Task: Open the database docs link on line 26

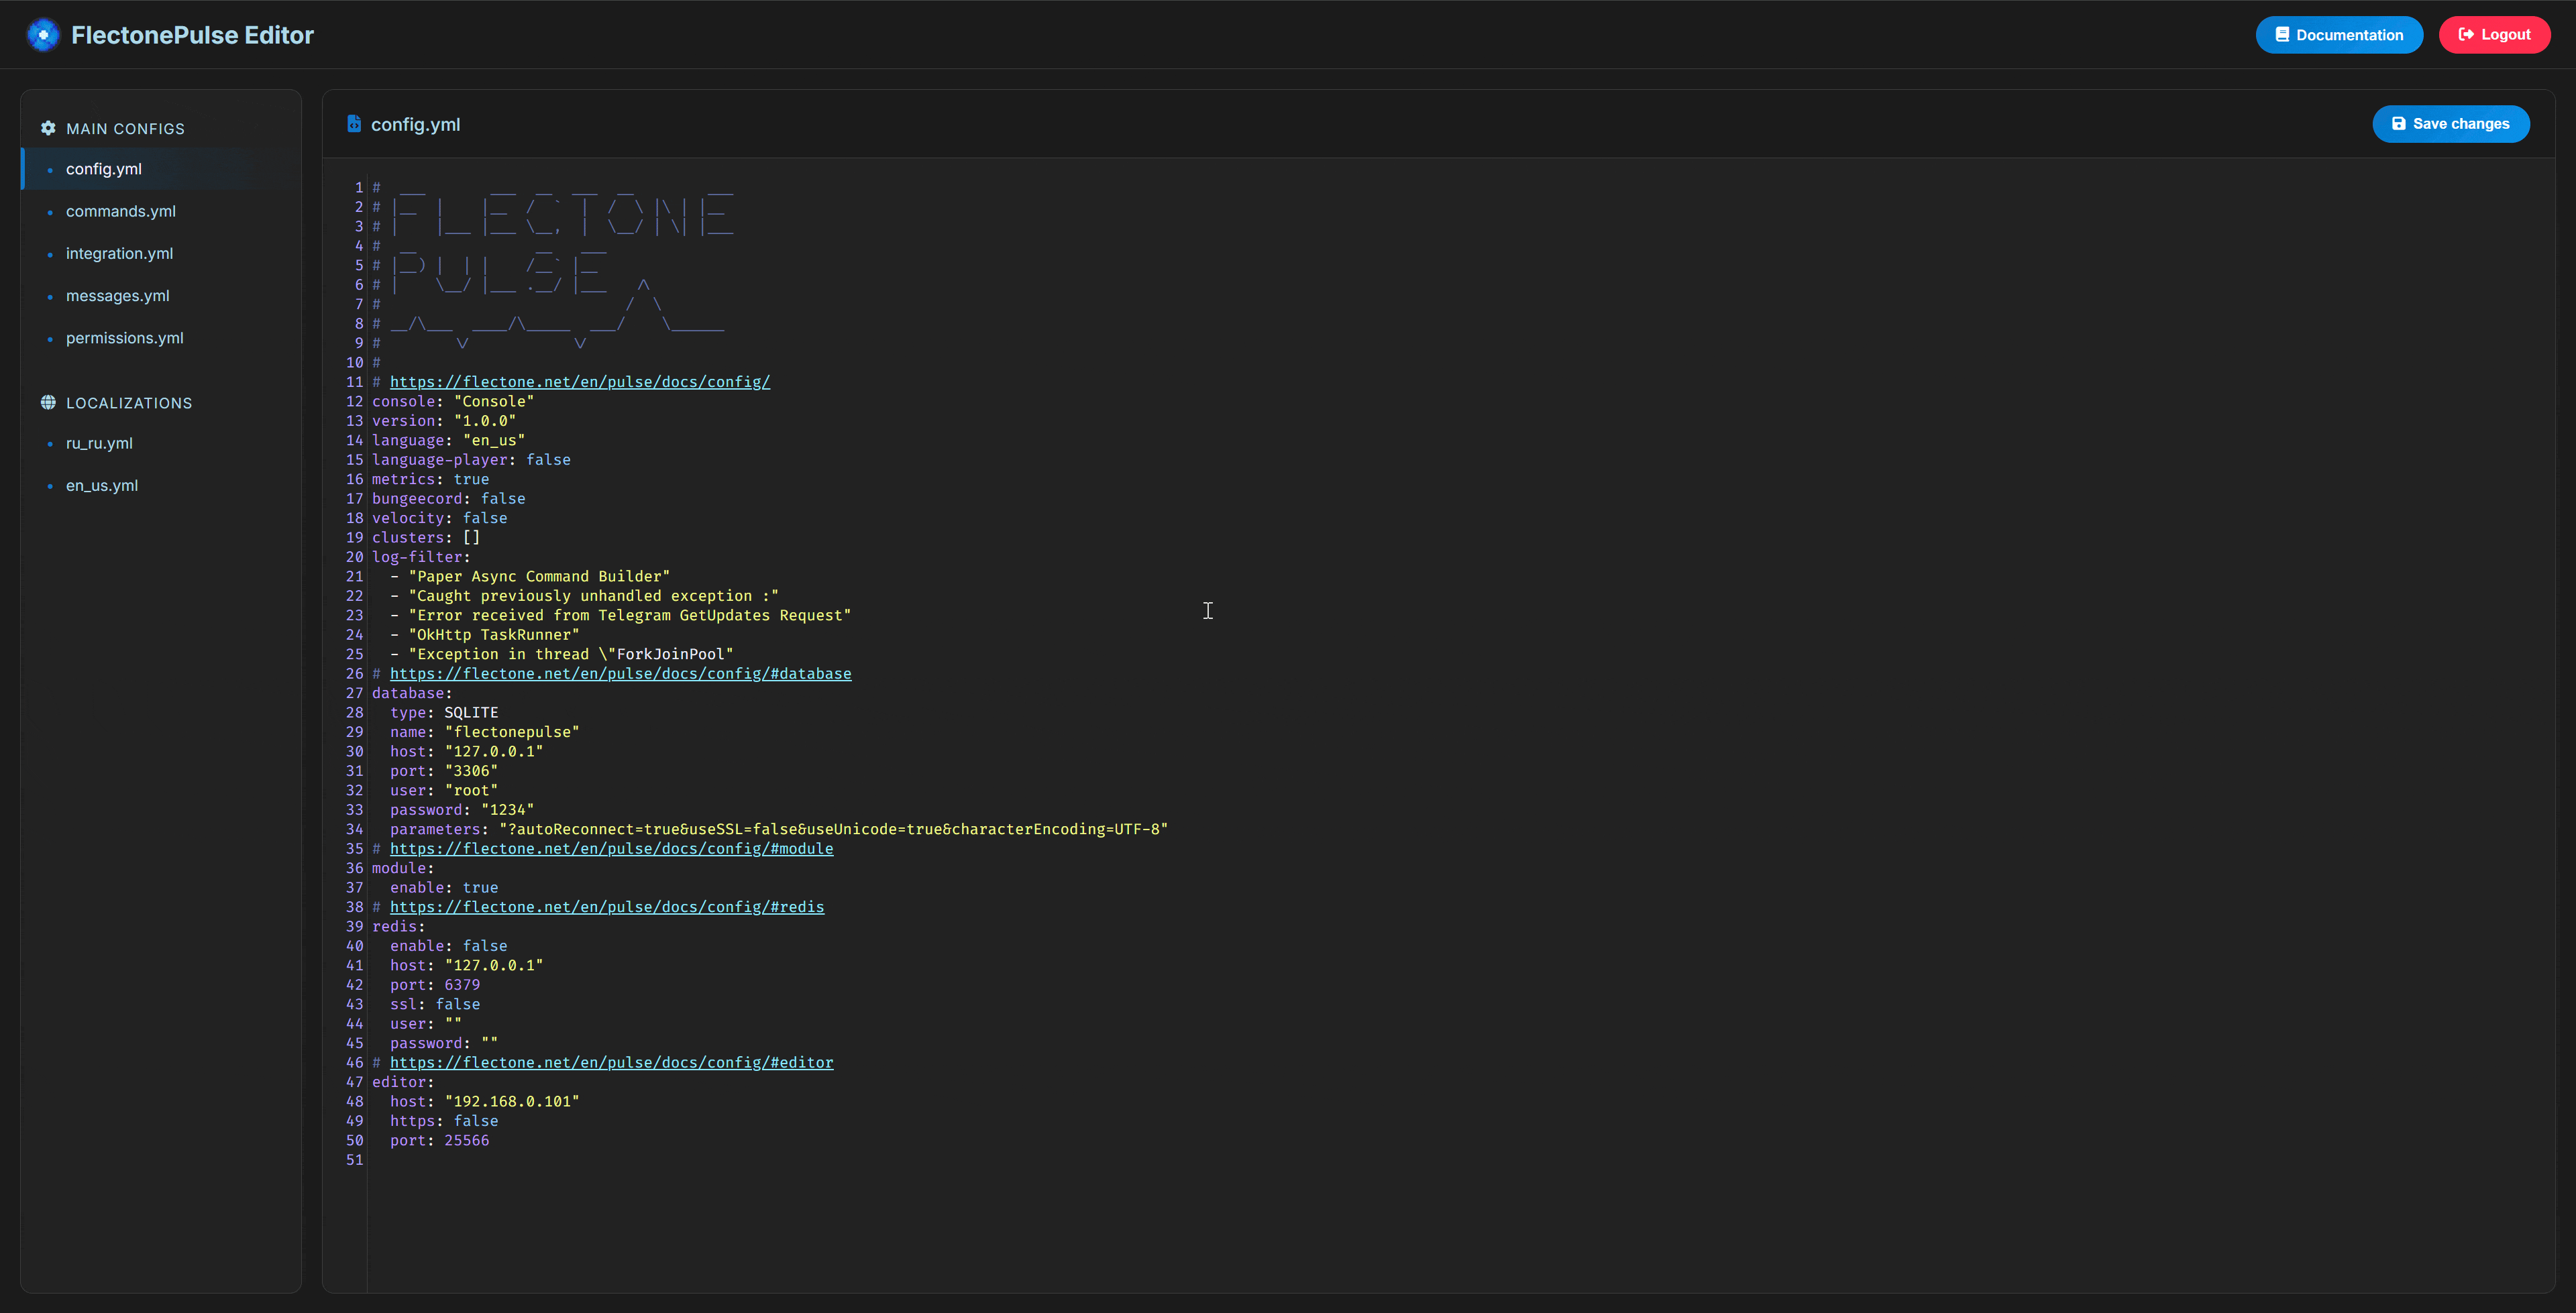Action: pos(620,674)
